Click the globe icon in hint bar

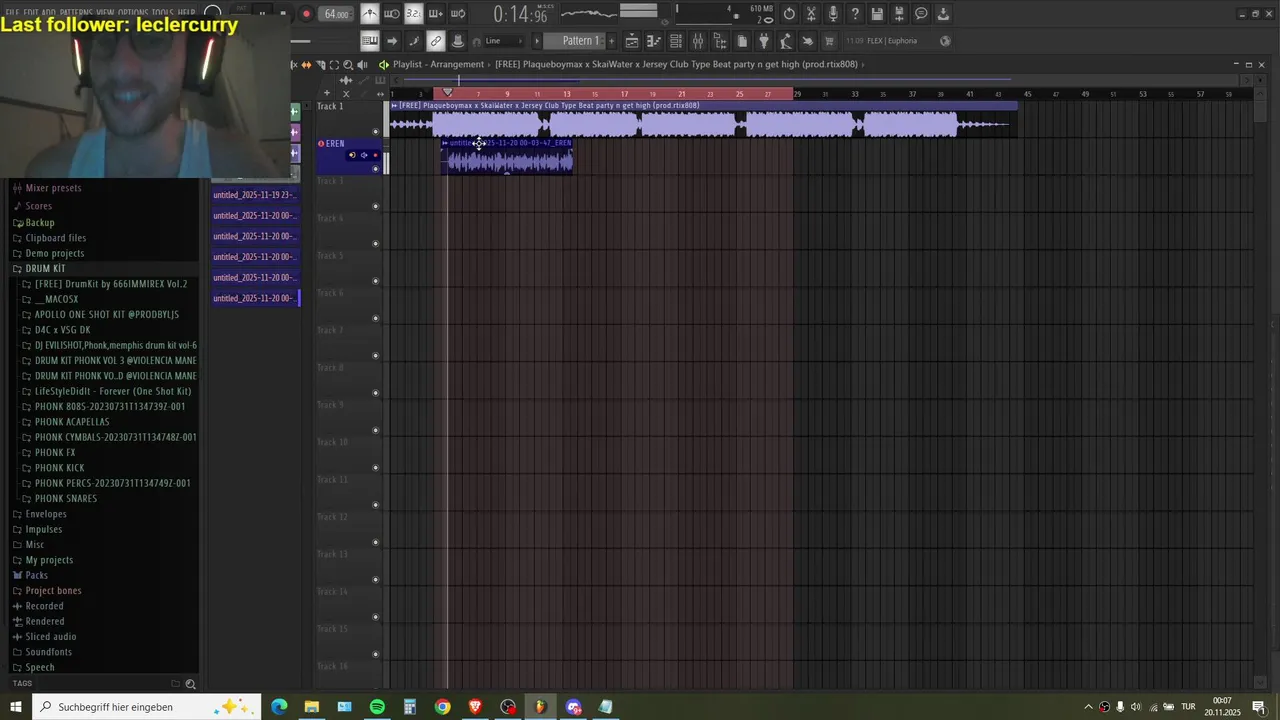pos(945,41)
